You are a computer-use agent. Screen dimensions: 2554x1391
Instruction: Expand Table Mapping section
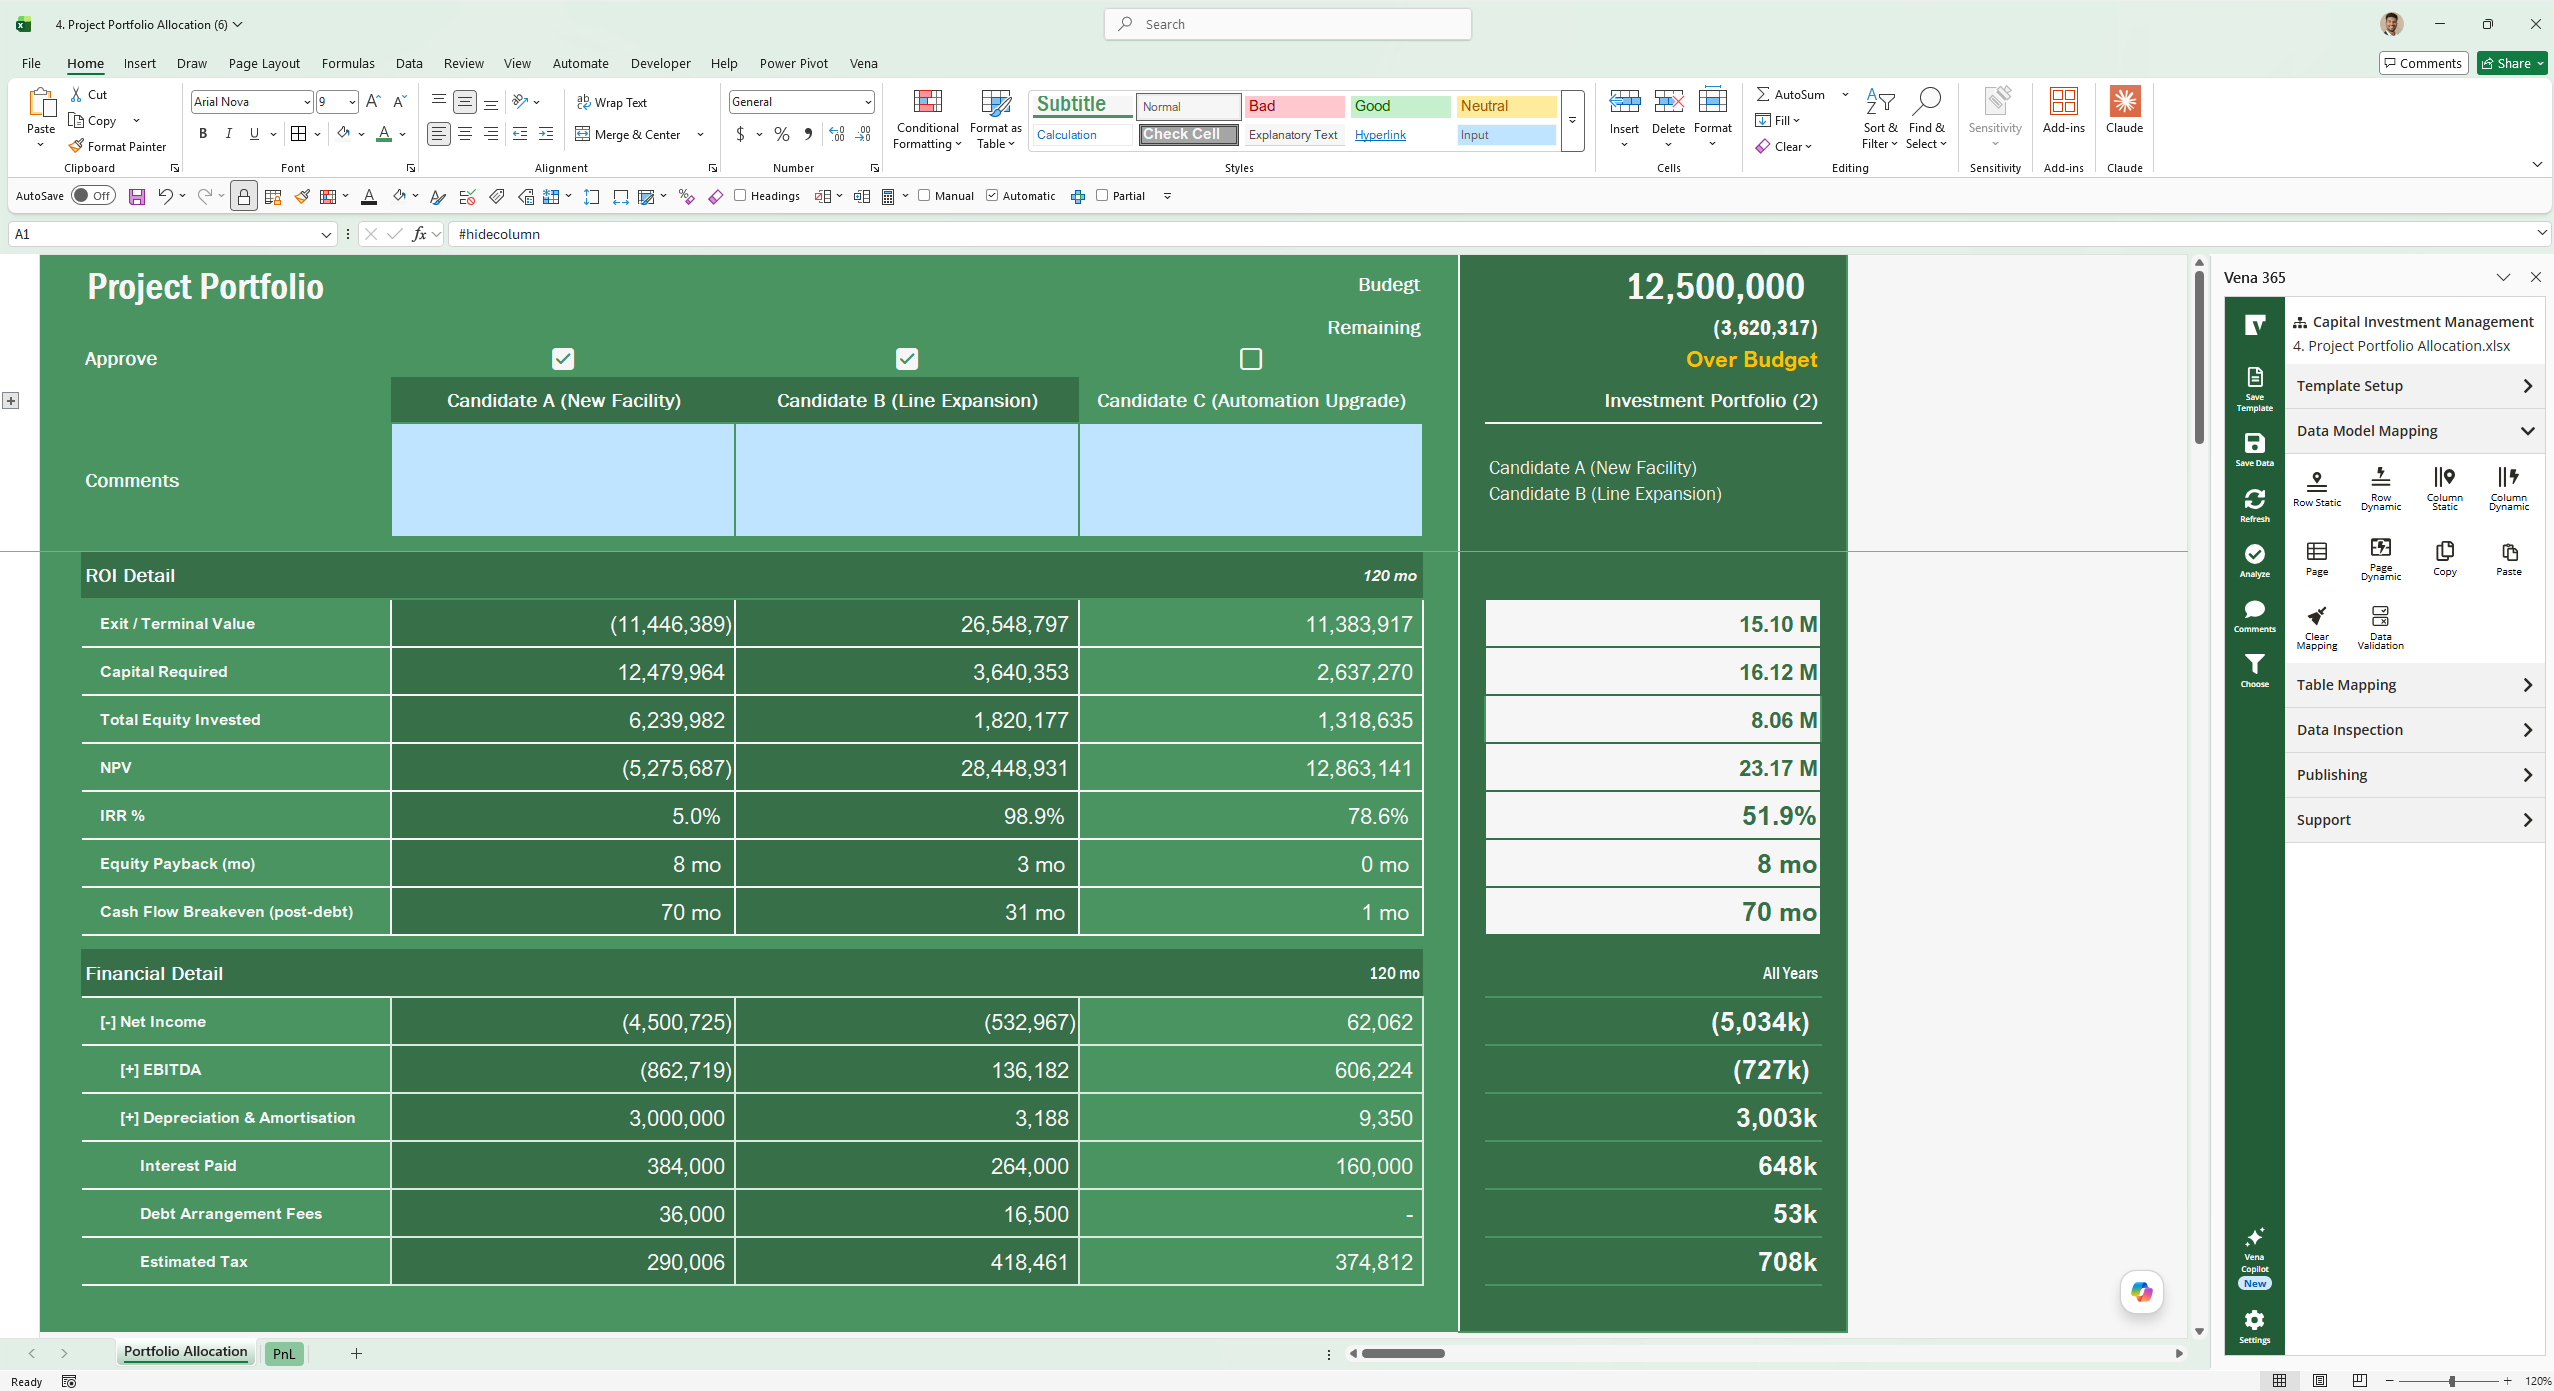(2414, 685)
